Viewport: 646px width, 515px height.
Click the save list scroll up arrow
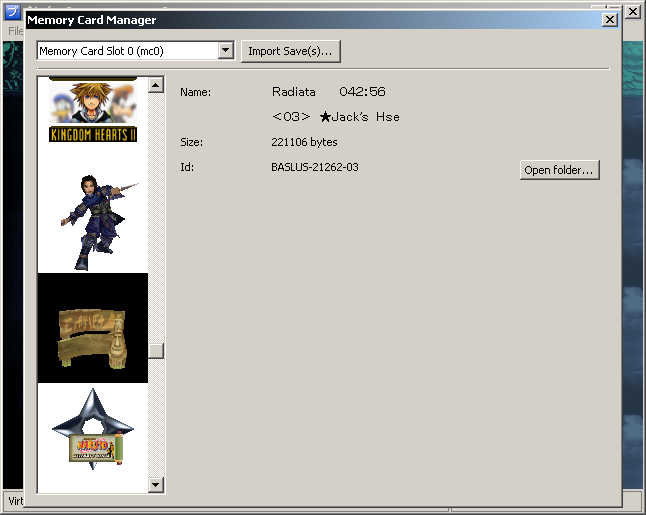click(156, 85)
